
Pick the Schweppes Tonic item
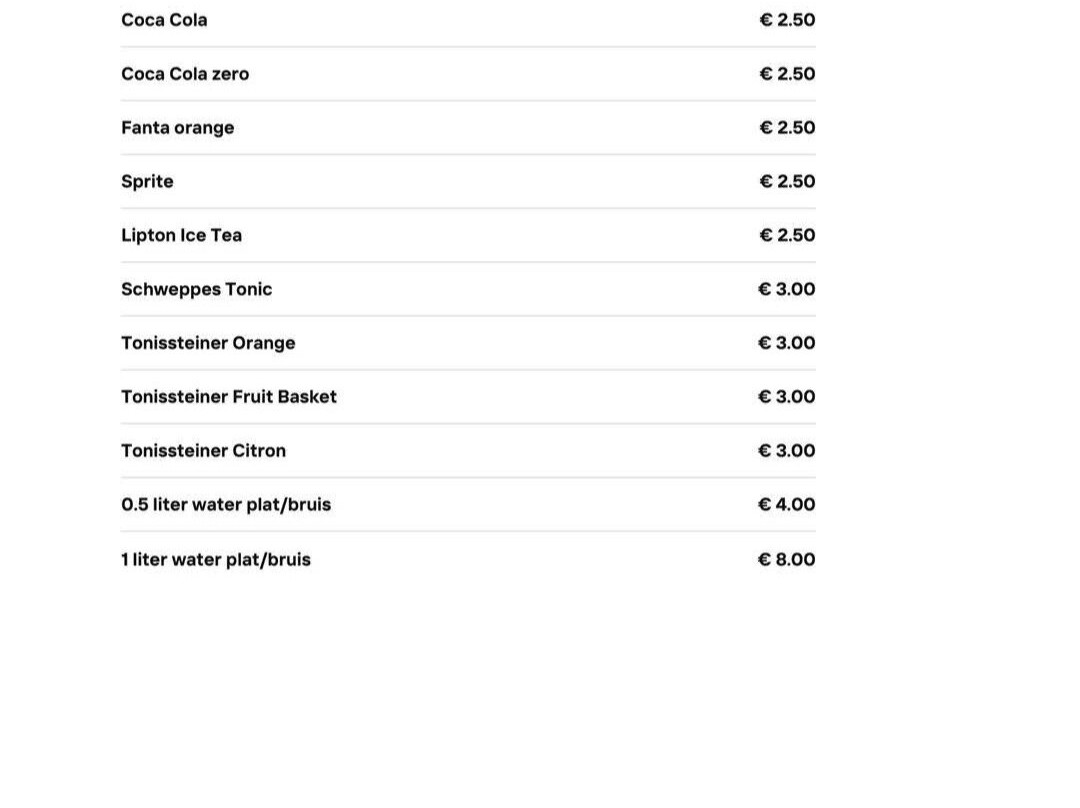(x=196, y=290)
